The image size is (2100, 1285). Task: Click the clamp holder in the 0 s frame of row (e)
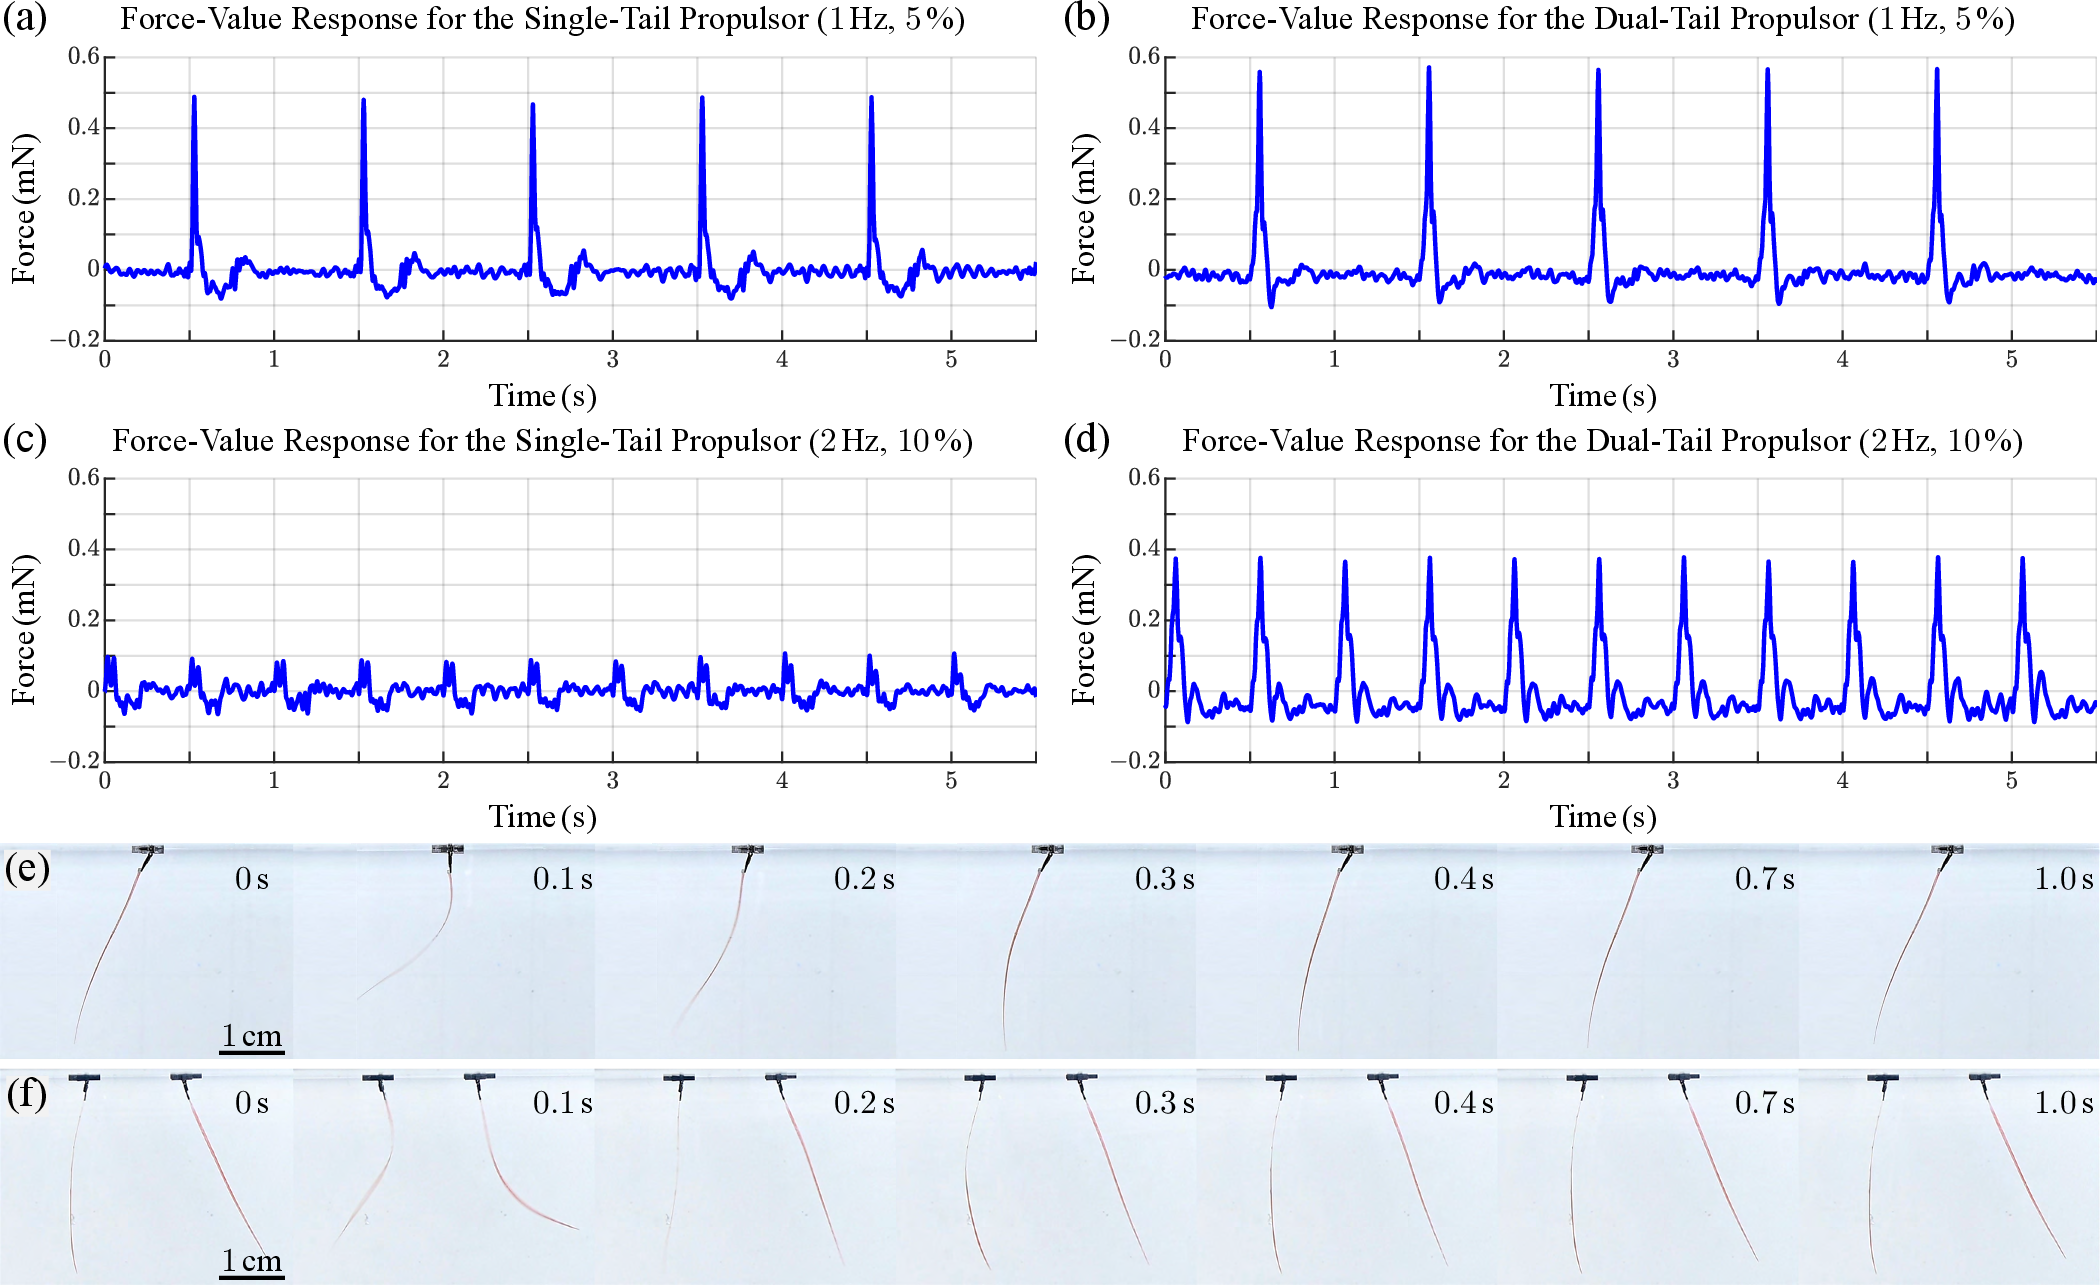148,850
